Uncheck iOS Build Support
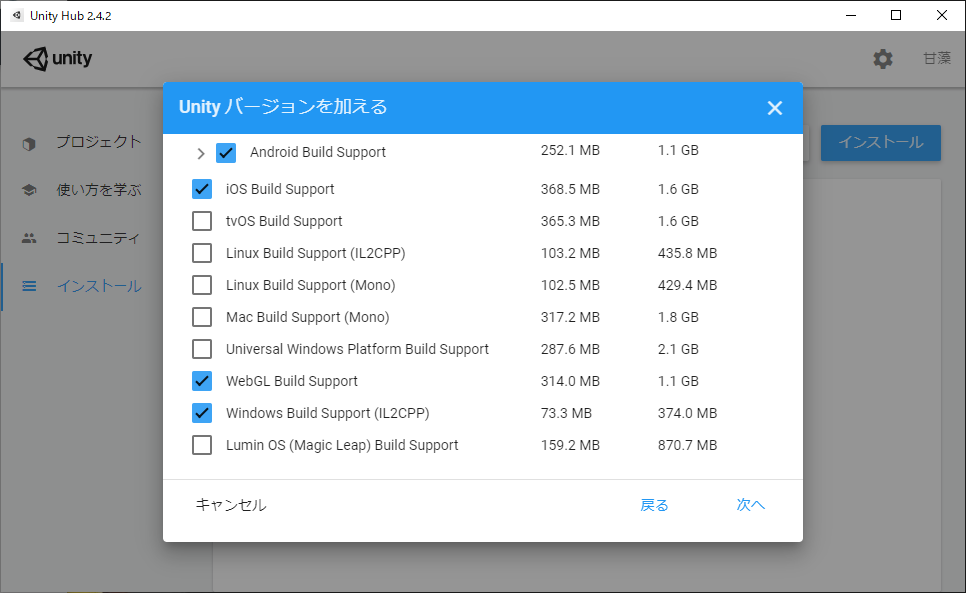 [x=202, y=189]
